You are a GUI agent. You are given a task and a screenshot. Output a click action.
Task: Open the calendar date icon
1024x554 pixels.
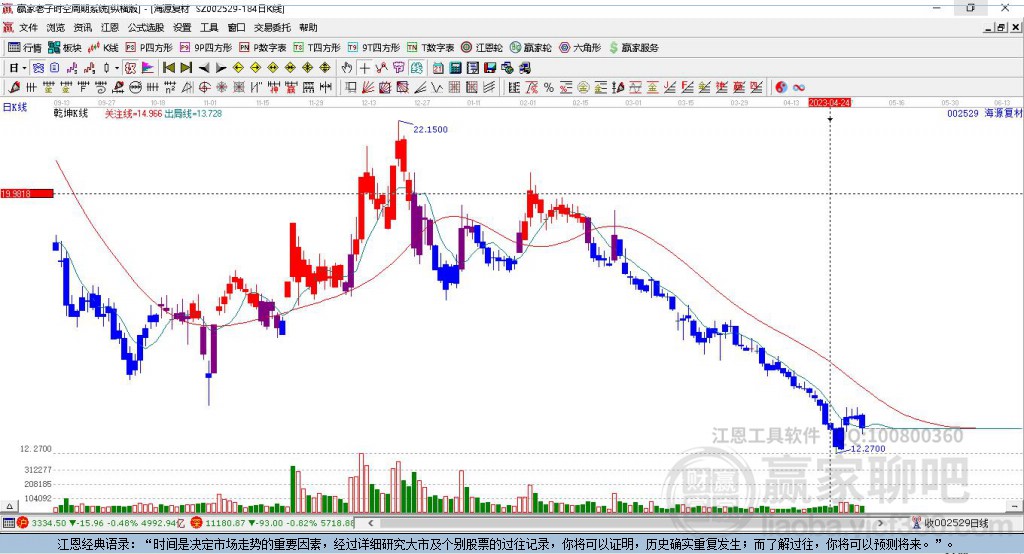tap(438, 68)
